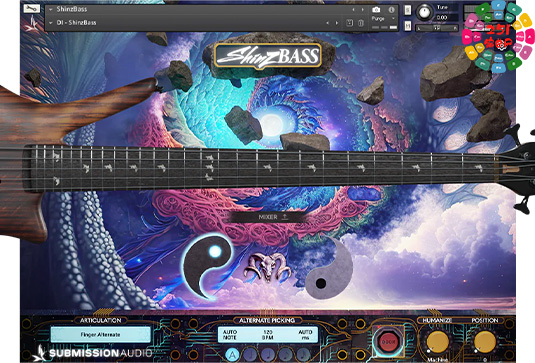The width and height of the screenshot is (535, 363).
Task: Click the 120 BPM value
Action: coord(268,335)
